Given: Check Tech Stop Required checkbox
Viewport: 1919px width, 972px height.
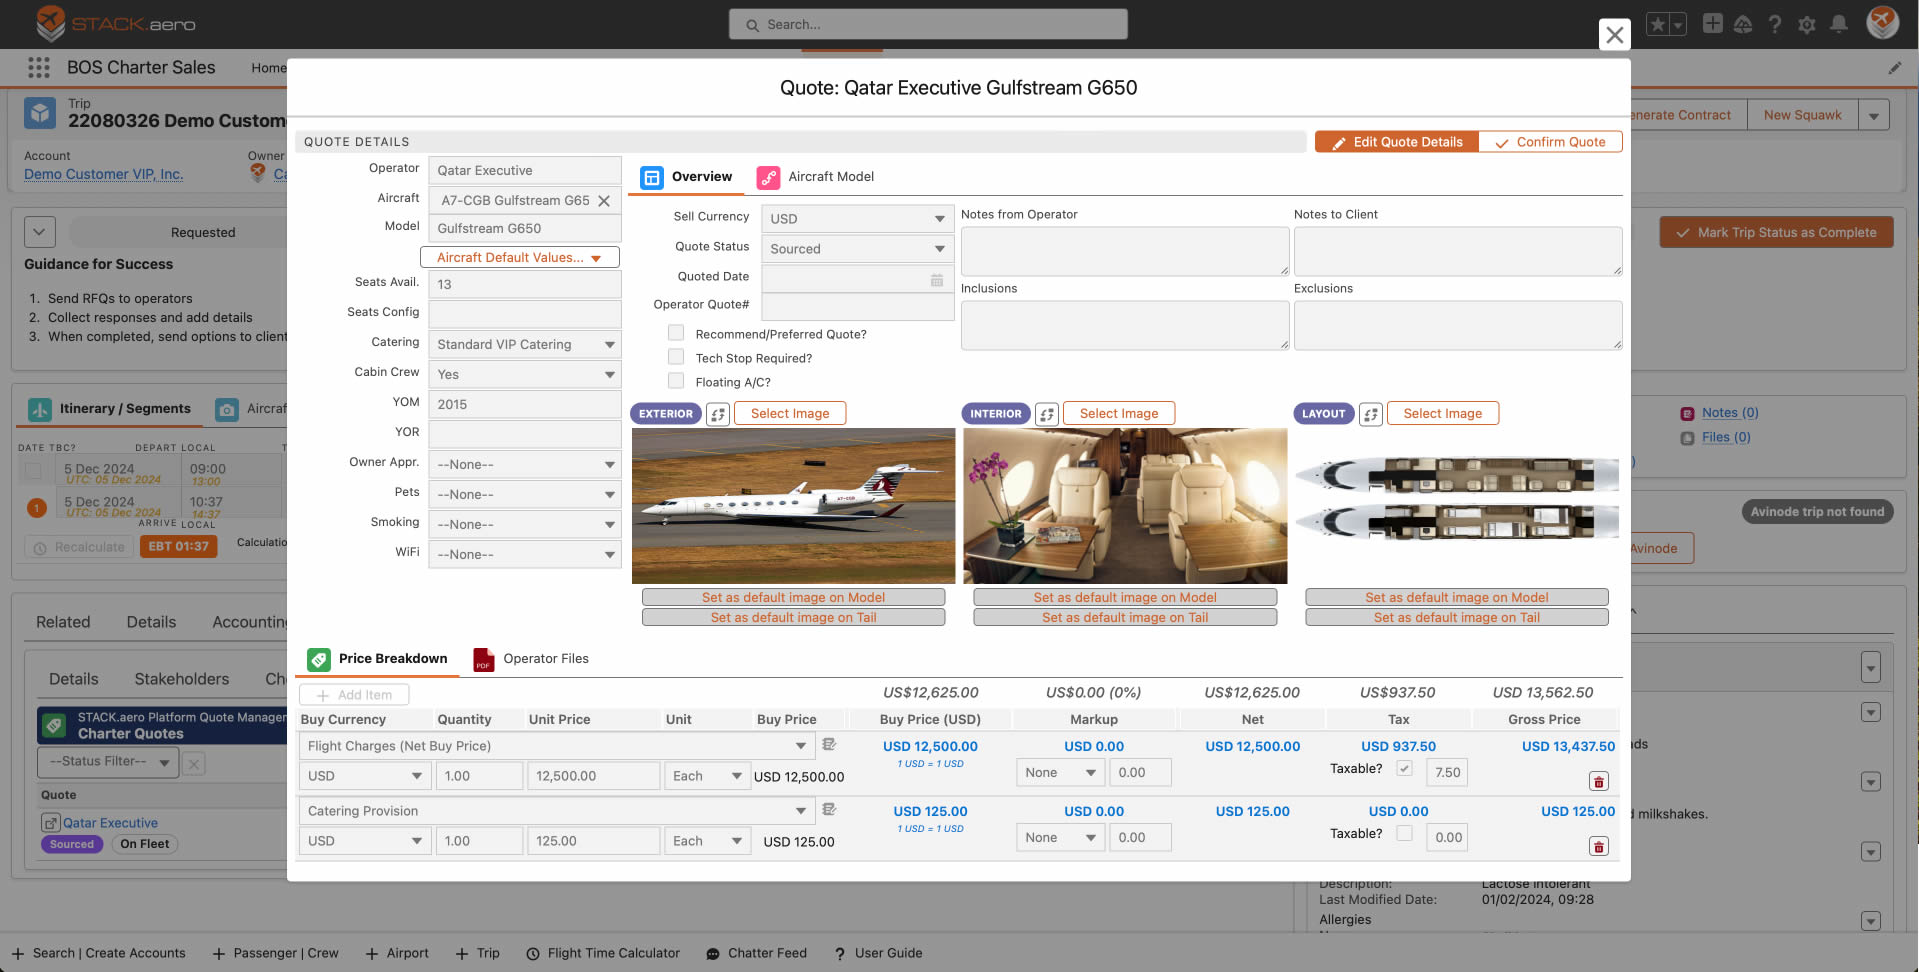Looking at the screenshot, I should click(x=676, y=357).
